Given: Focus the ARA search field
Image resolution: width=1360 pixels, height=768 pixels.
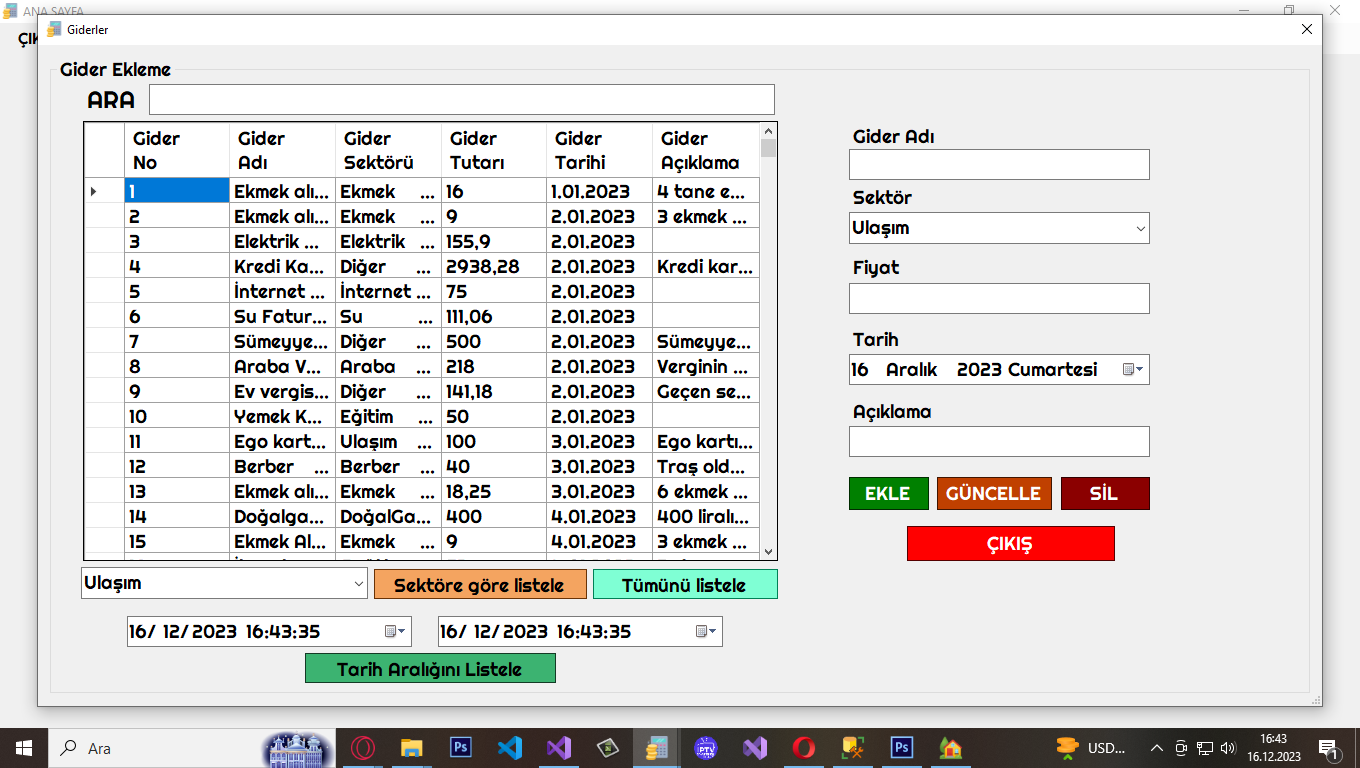Looking at the screenshot, I should [461, 100].
